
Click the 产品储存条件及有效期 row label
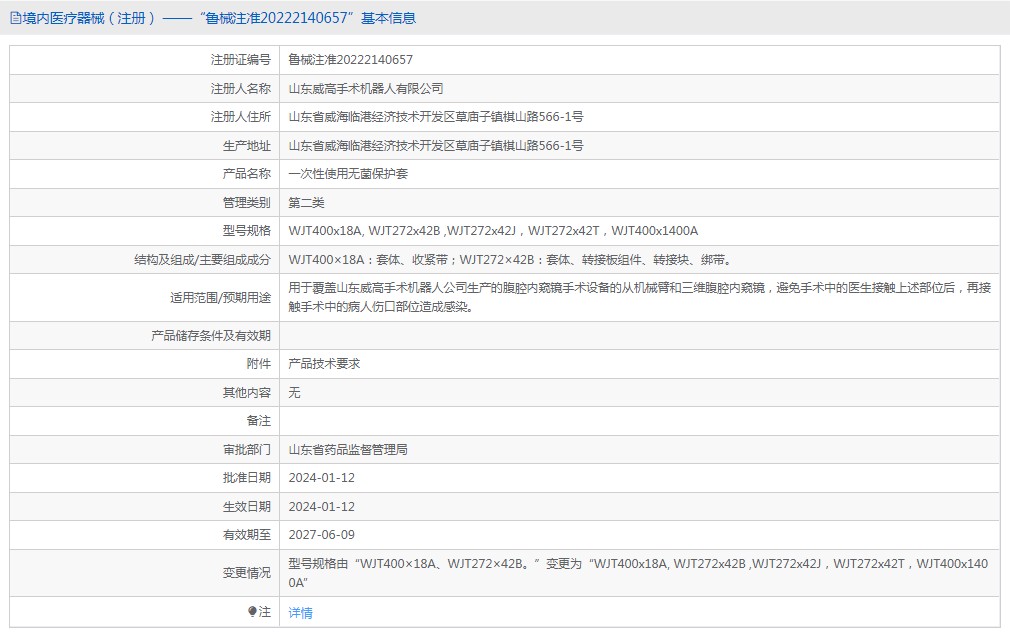point(211,336)
